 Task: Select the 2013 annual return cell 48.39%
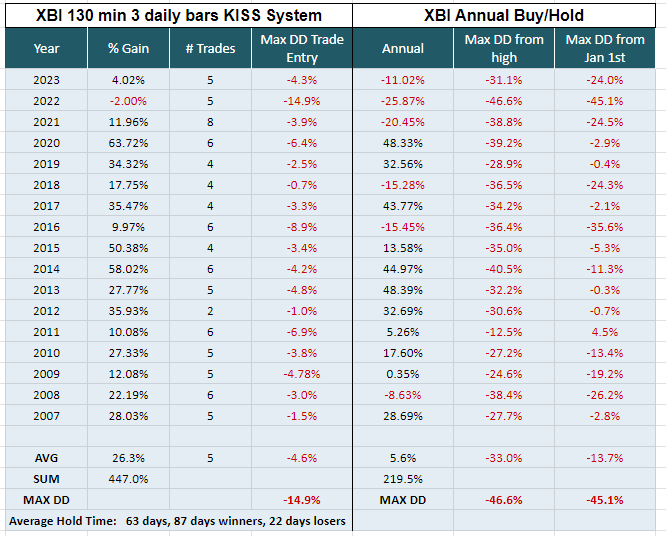pos(403,290)
